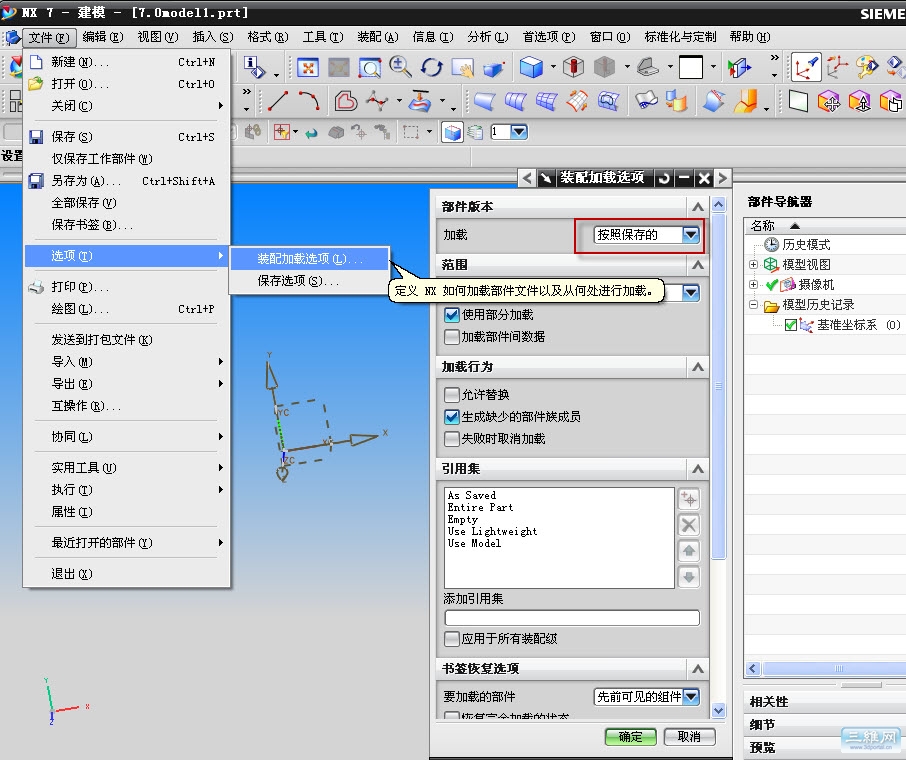
Task: Collapse the 范围 section
Action: point(698,265)
